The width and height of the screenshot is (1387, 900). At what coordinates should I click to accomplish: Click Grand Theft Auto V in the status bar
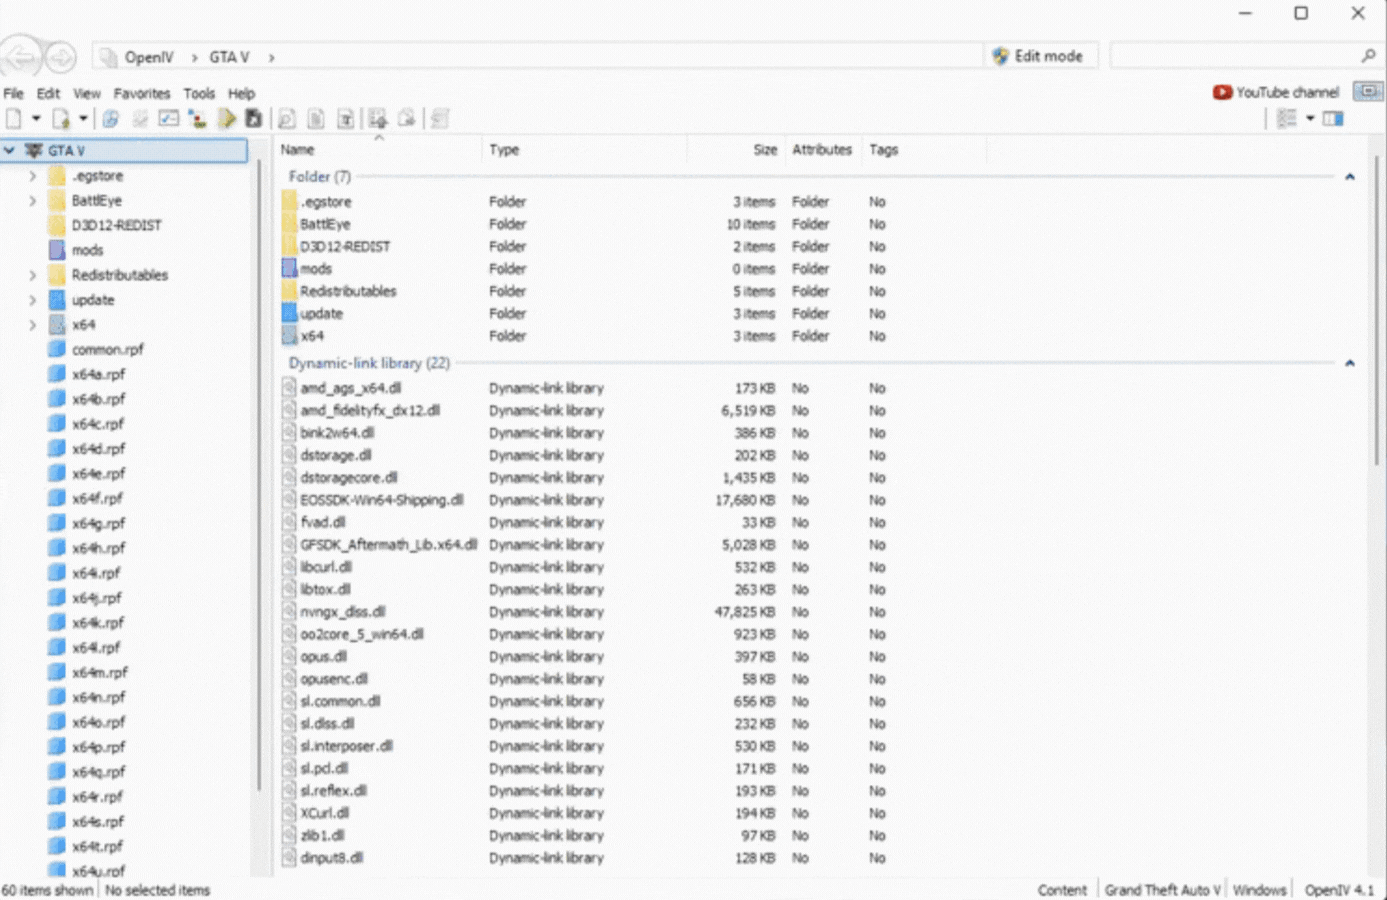coord(1162,890)
